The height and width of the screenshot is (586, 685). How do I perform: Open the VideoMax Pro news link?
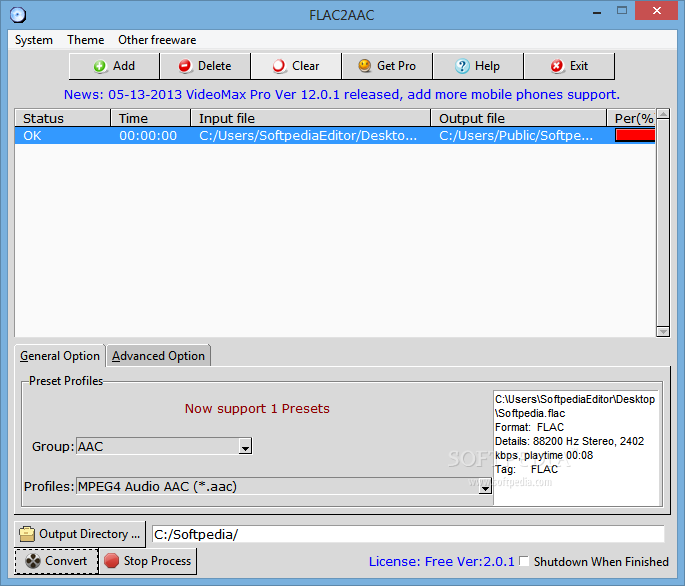[x=342, y=94]
